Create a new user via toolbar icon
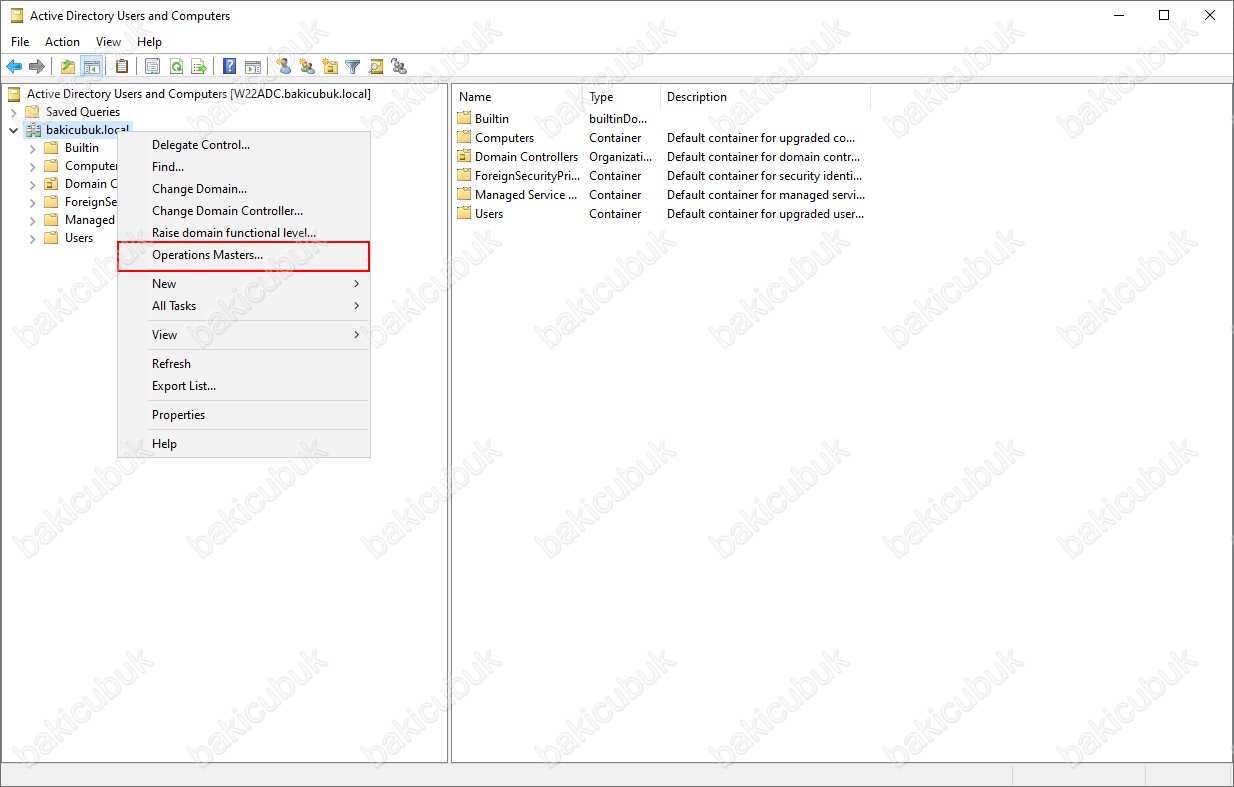Viewport: 1234px width, 787px height. (x=284, y=67)
